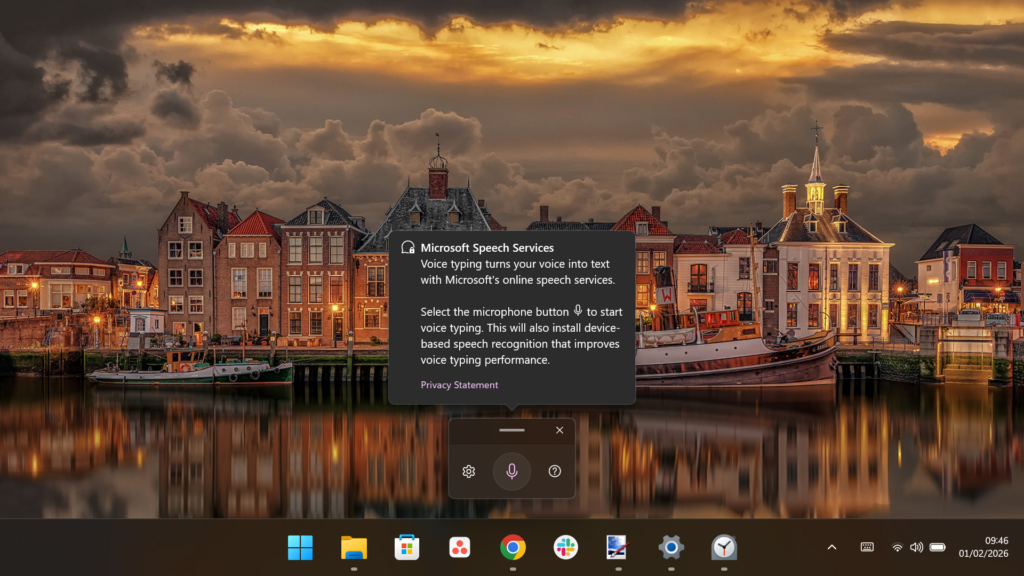
Task: Launch Google Chrome
Action: click(x=512, y=548)
